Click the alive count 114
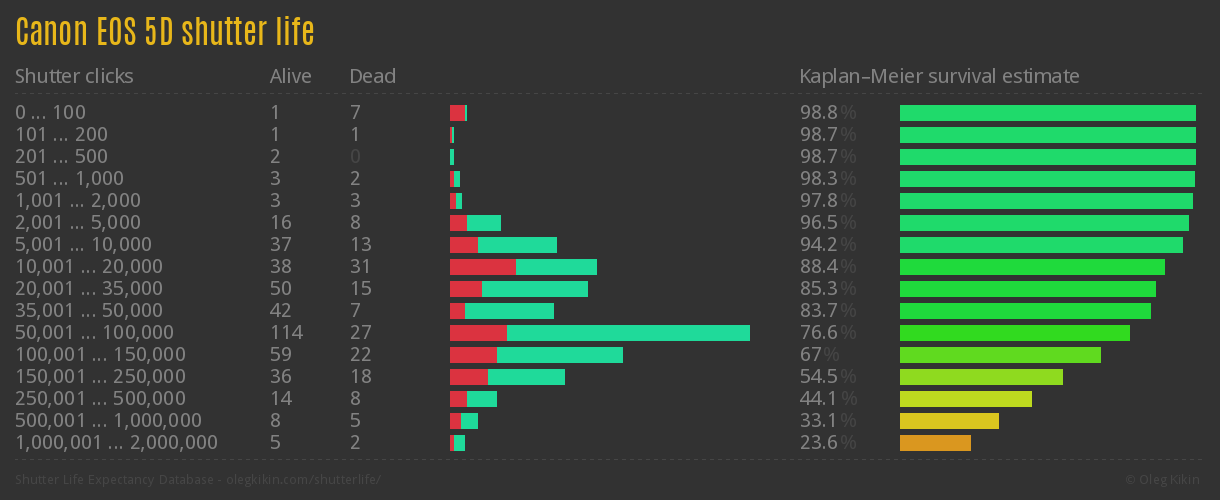Viewport: 1220px width, 500px height. click(286, 333)
